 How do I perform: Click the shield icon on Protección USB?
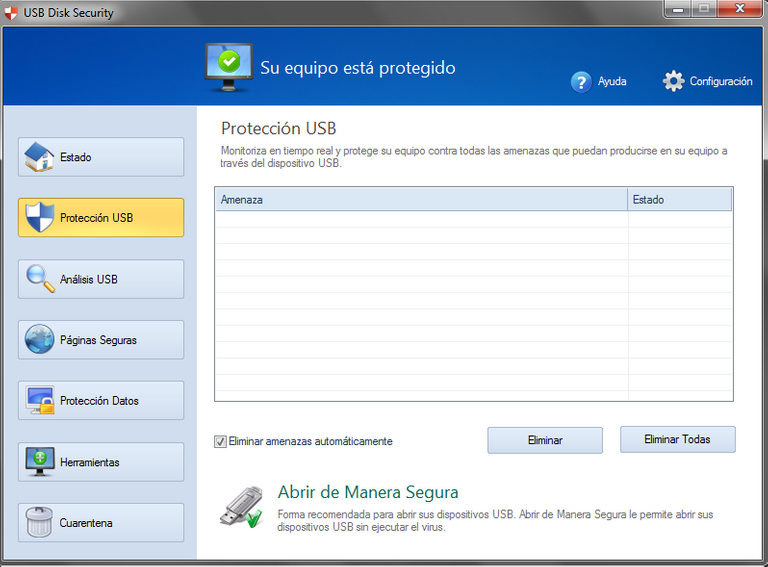coord(40,217)
